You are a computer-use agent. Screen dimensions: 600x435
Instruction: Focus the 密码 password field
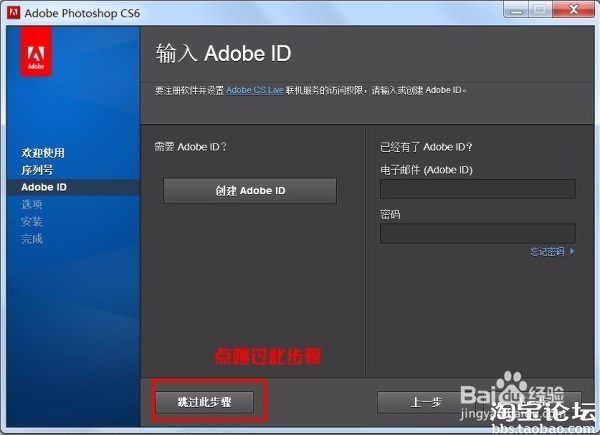tap(478, 233)
